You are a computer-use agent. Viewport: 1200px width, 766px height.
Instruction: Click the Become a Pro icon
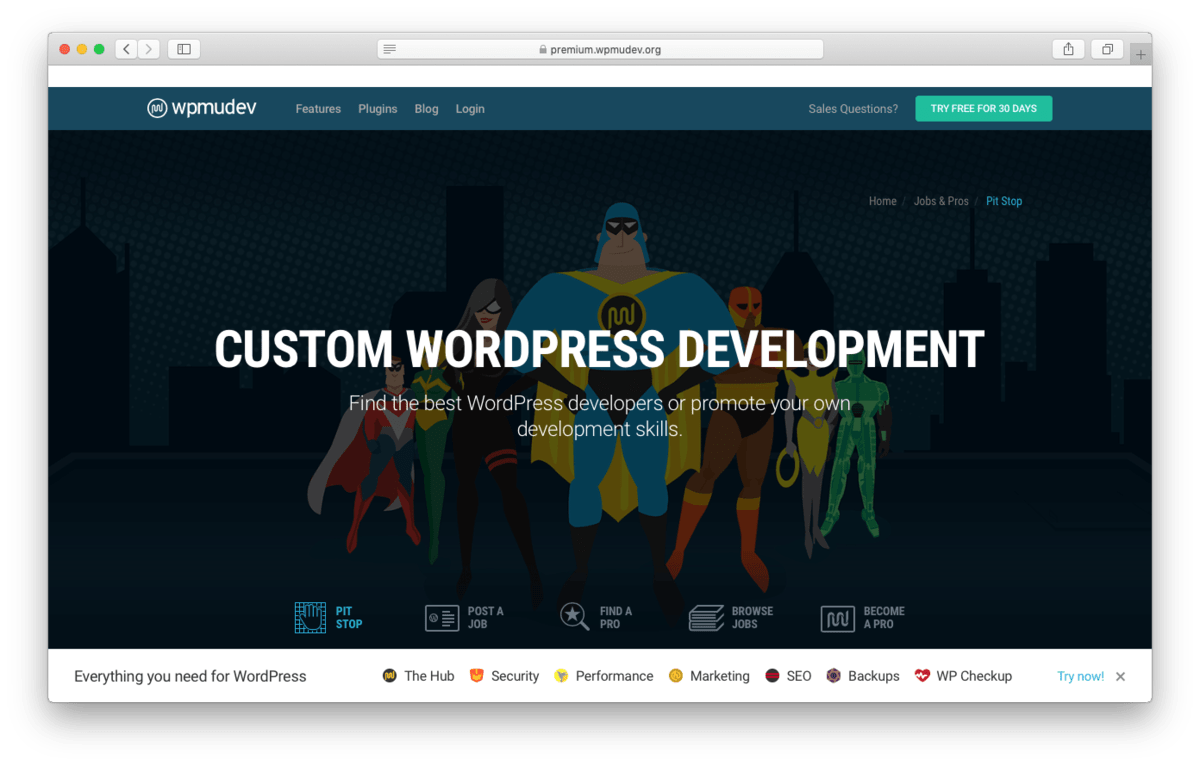(837, 618)
